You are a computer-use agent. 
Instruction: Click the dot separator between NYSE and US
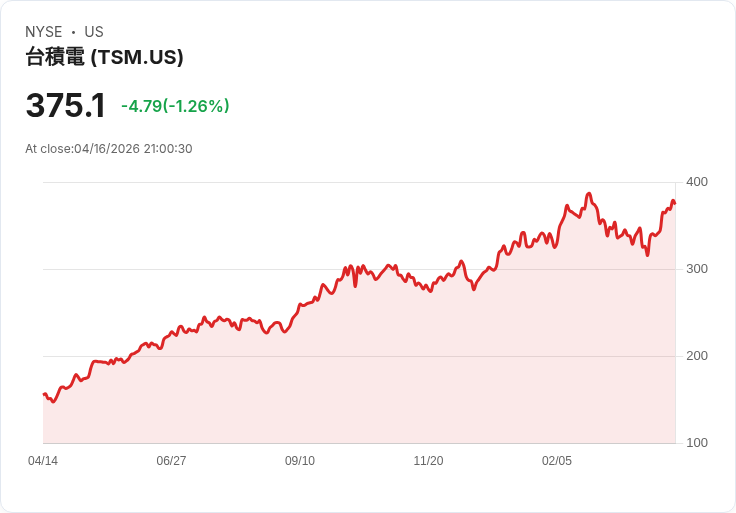pos(73,32)
